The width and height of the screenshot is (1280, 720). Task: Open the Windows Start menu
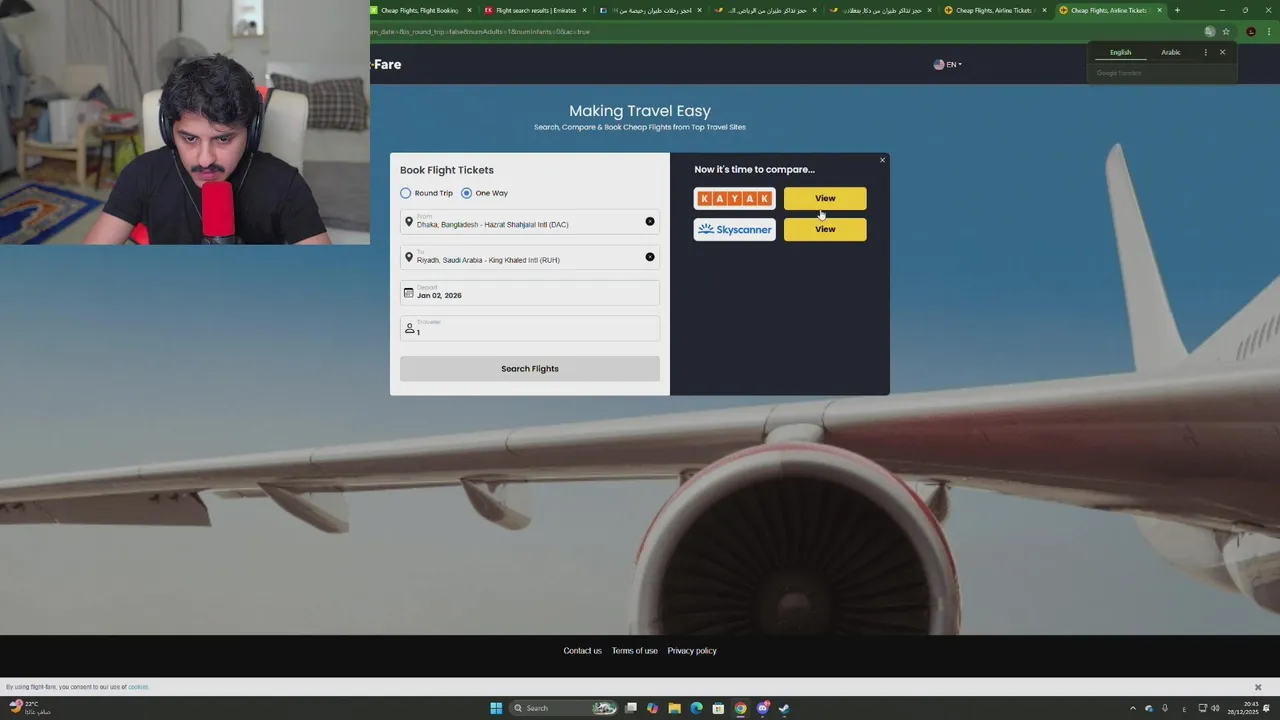[x=496, y=708]
